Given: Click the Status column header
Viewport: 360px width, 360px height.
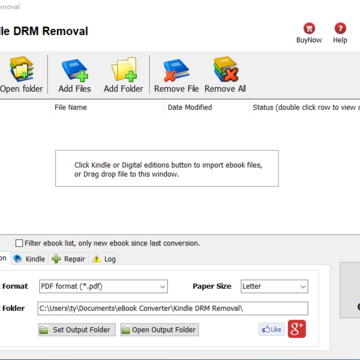Looking at the screenshot, I should (x=304, y=107).
